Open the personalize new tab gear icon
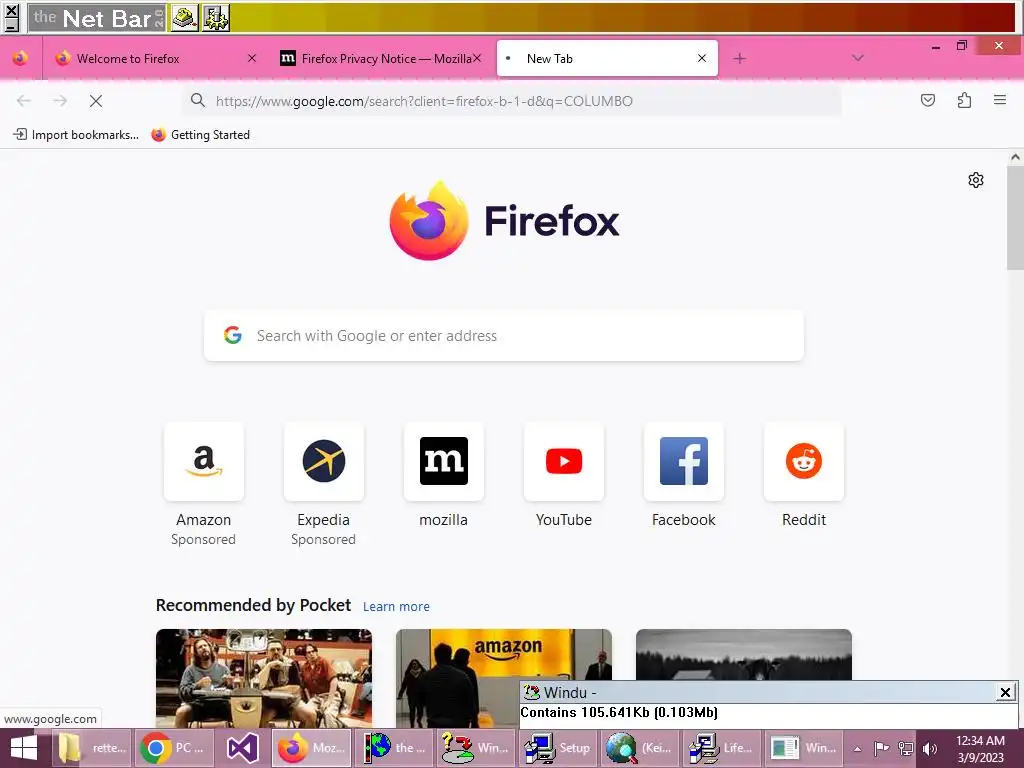Screen dimensions: 1024x768 click(976, 180)
